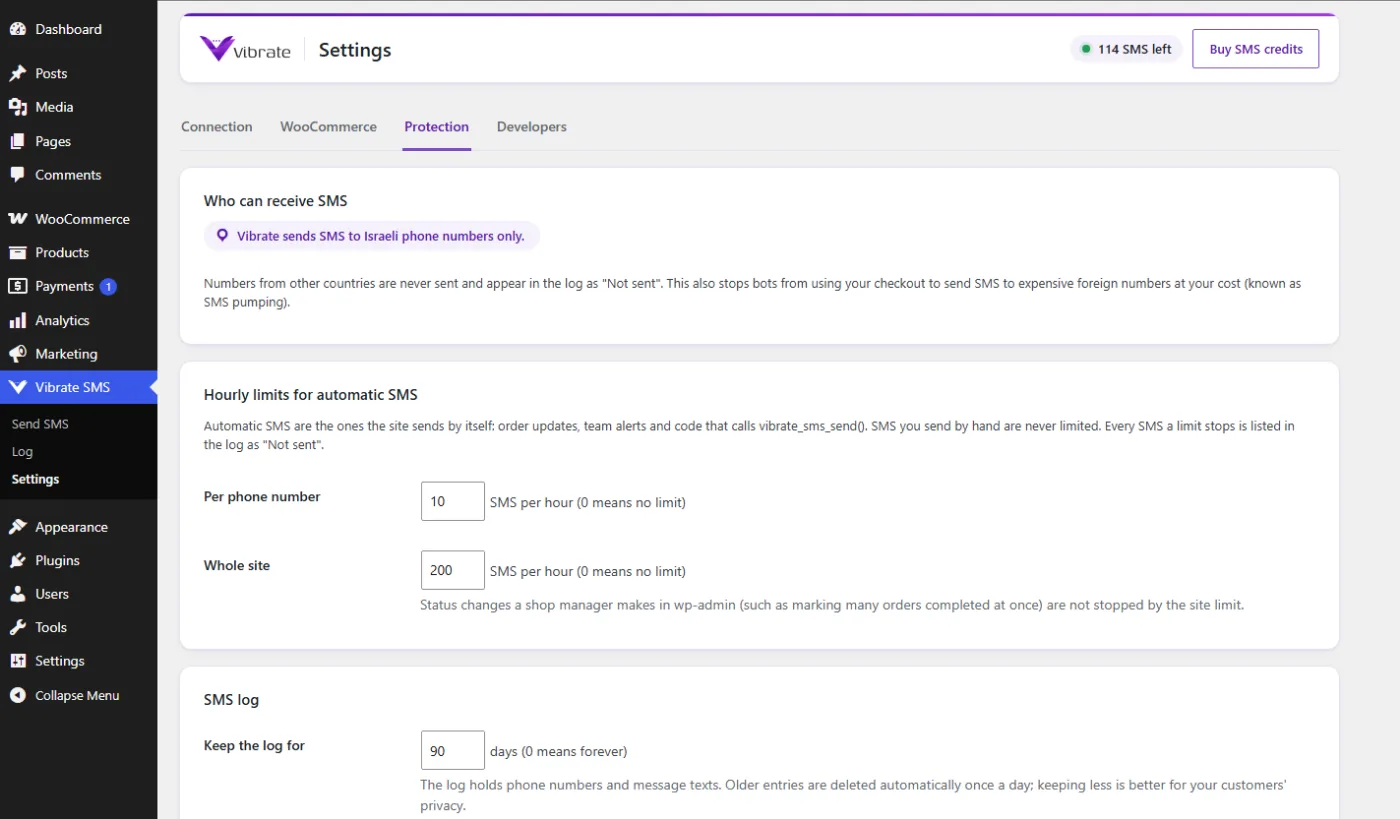Click the 'Settings' page title in header
Screen dimensions: 1400x819
click(355, 50)
